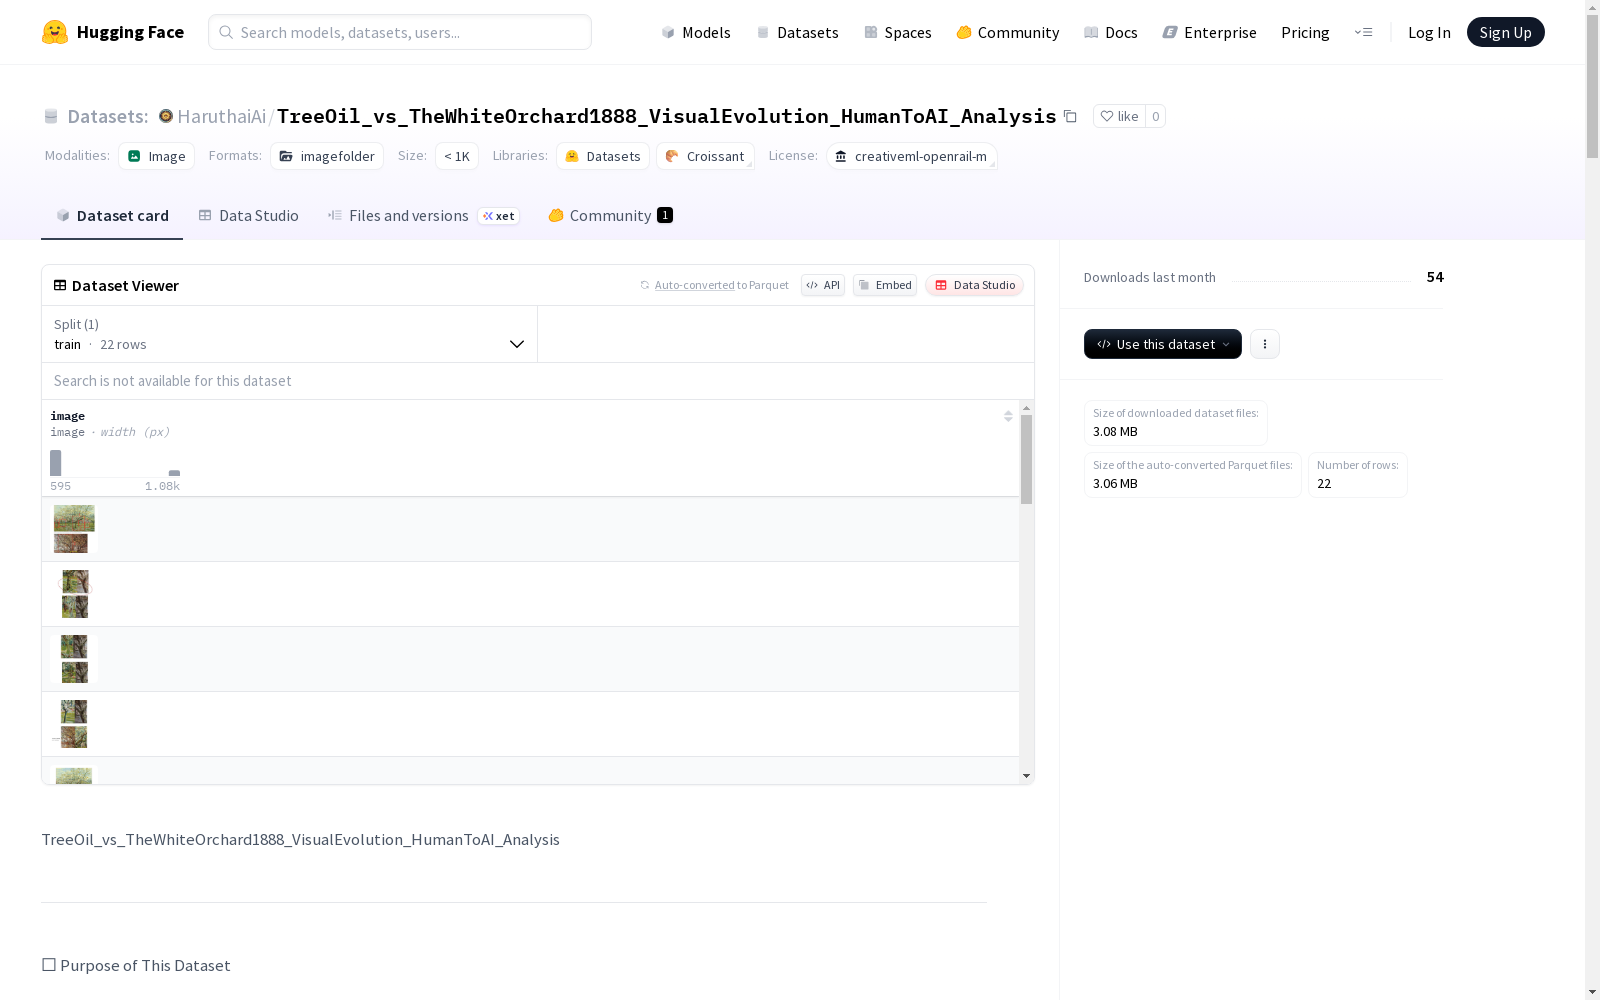Click the Auto-converted refresh icon
Screen dimensions: 1600x1000
tap(645, 285)
